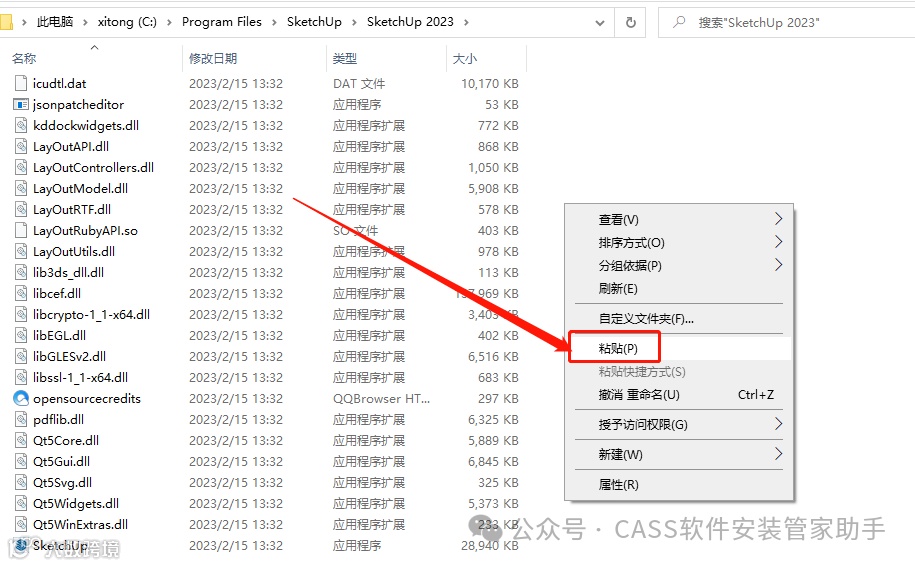Click the icudtl.dat file icon
Image resolution: width=915 pixels, height=566 pixels.
21,83
